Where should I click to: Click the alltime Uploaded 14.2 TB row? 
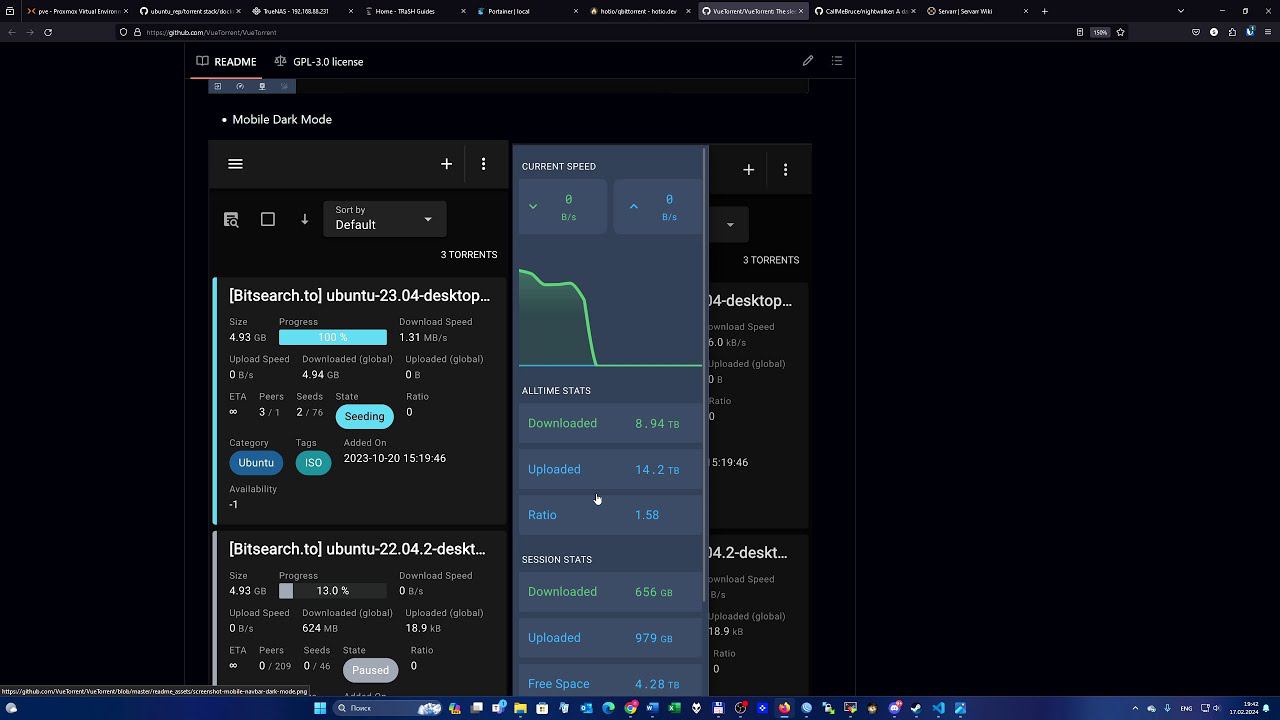(x=610, y=470)
